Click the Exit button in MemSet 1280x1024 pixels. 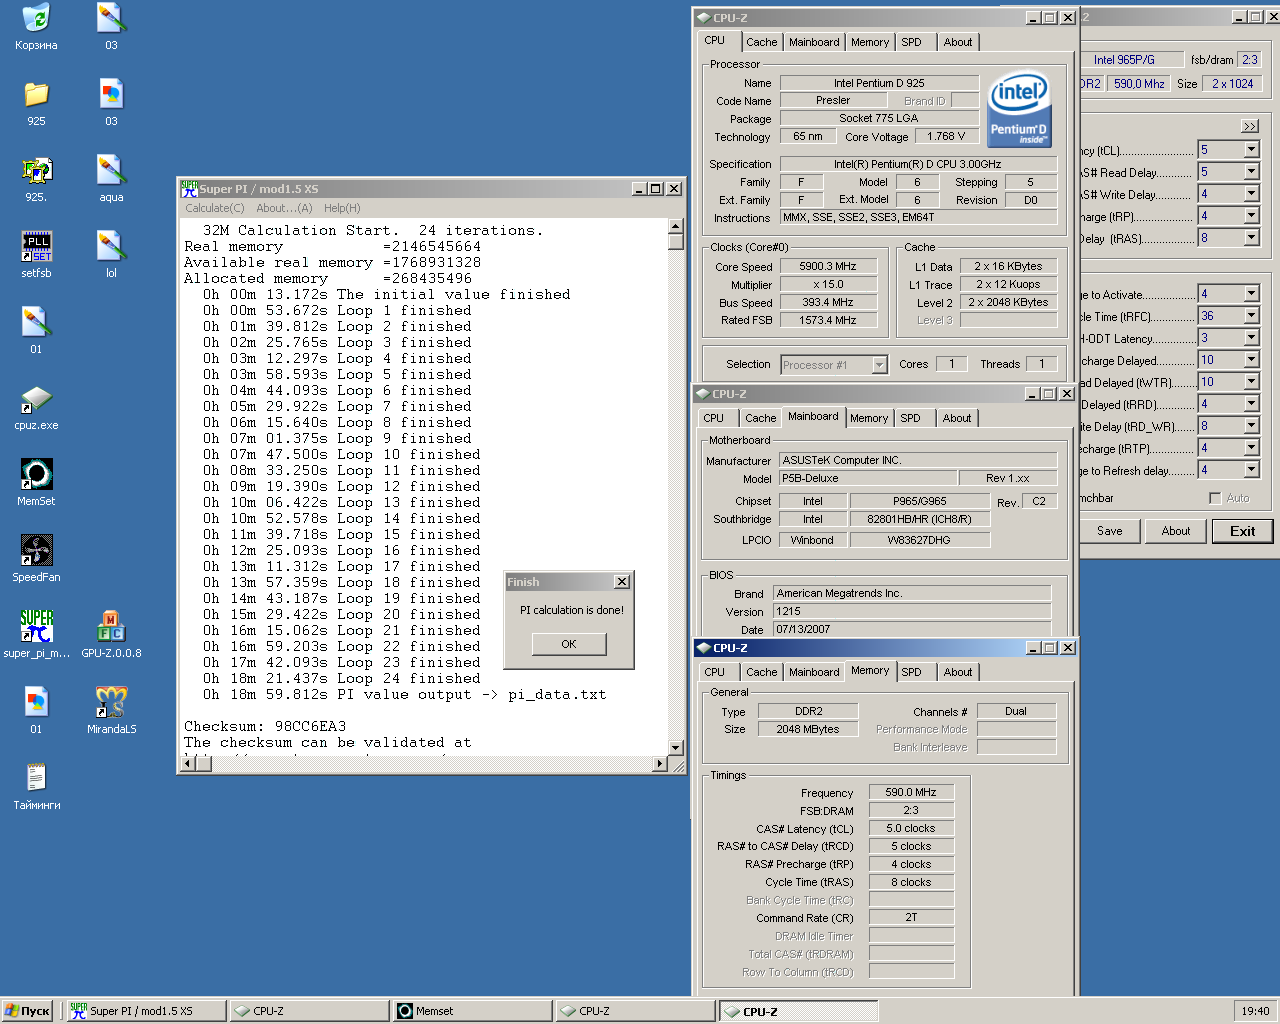point(1242,531)
